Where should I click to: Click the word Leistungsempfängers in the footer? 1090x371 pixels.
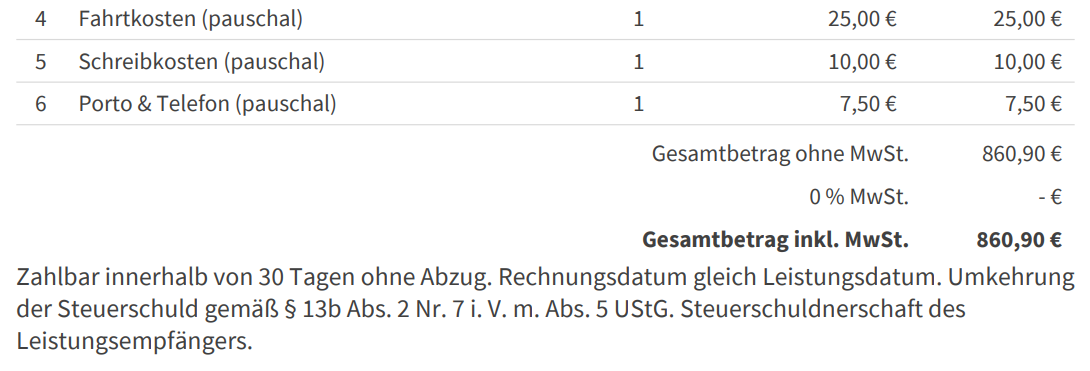click(133, 342)
